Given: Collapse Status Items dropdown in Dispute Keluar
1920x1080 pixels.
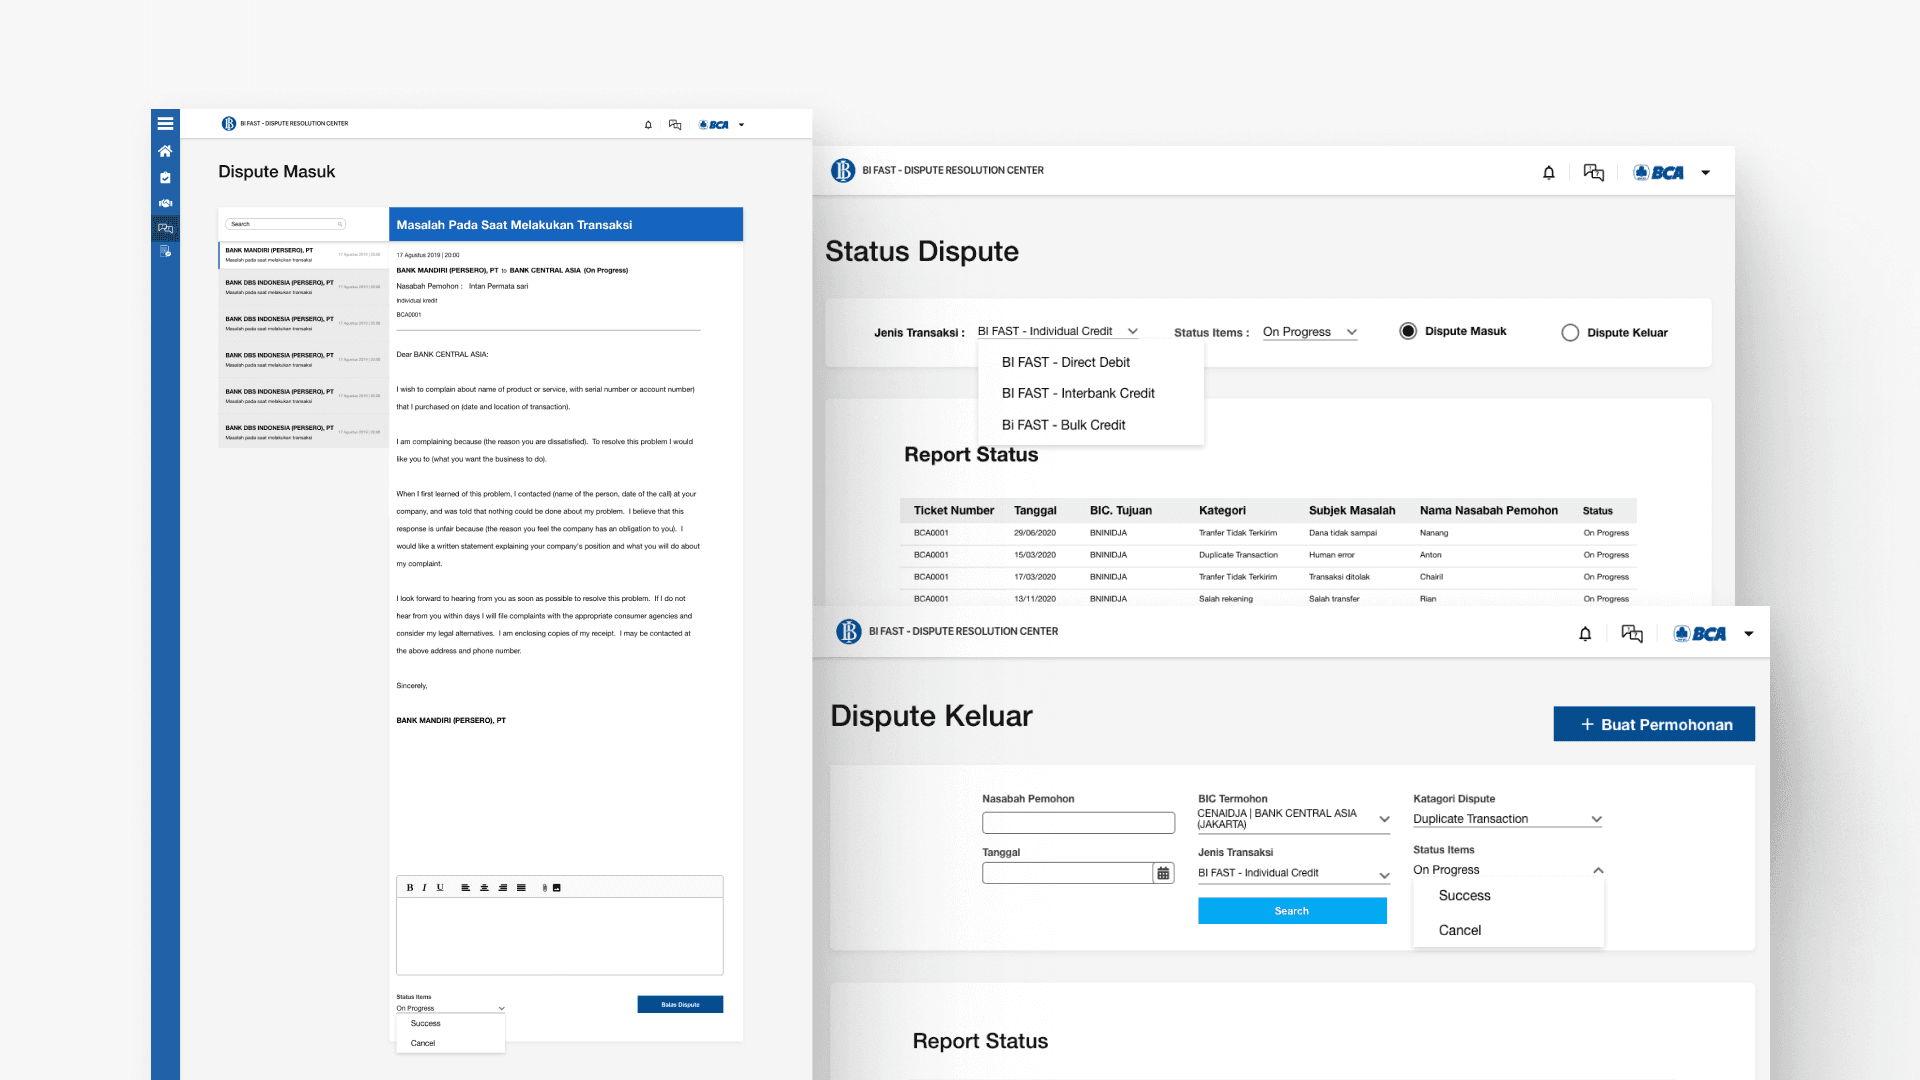Looking at the screenshot, I should click(x=1598, y=870).
